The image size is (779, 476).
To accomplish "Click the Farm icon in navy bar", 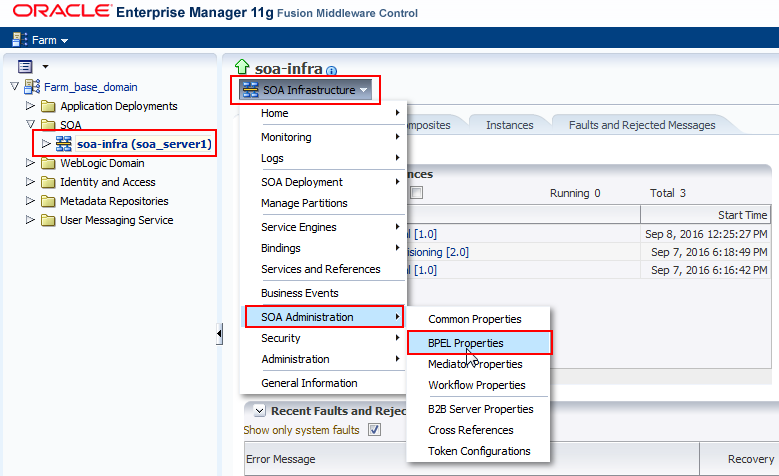I will pos(19,40).
